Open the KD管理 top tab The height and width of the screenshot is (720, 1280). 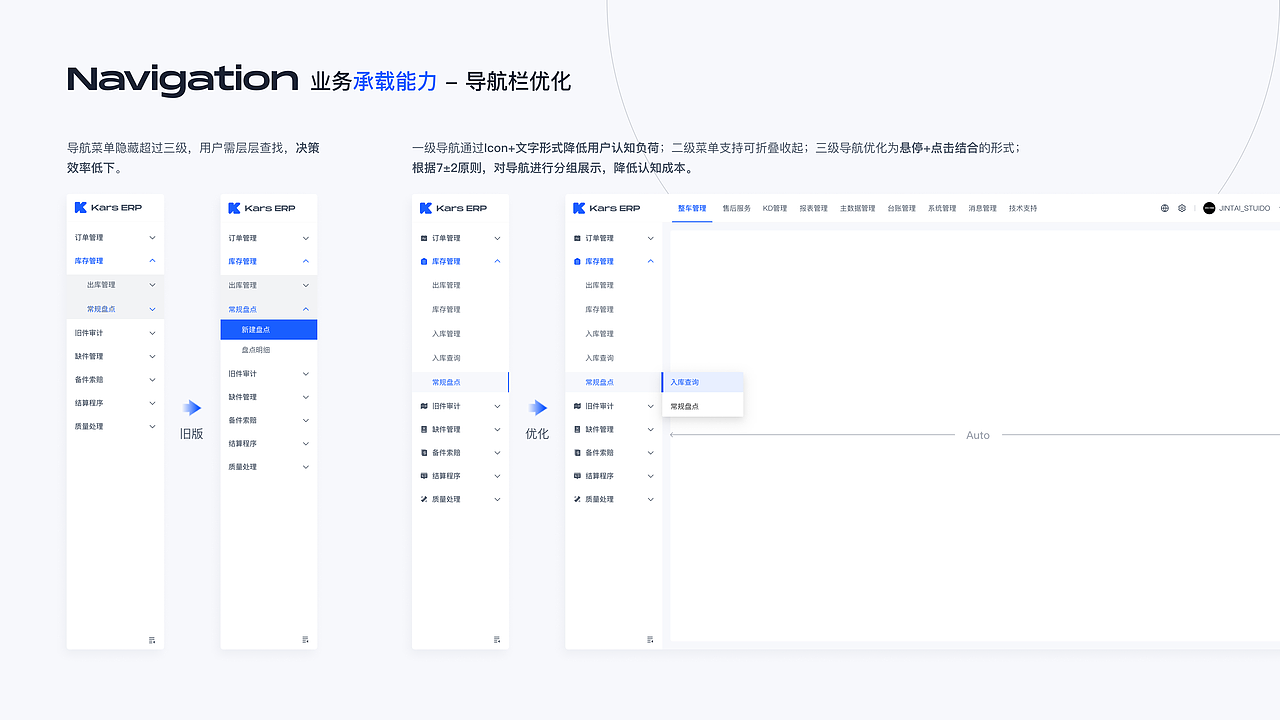(x=775, y=208)
